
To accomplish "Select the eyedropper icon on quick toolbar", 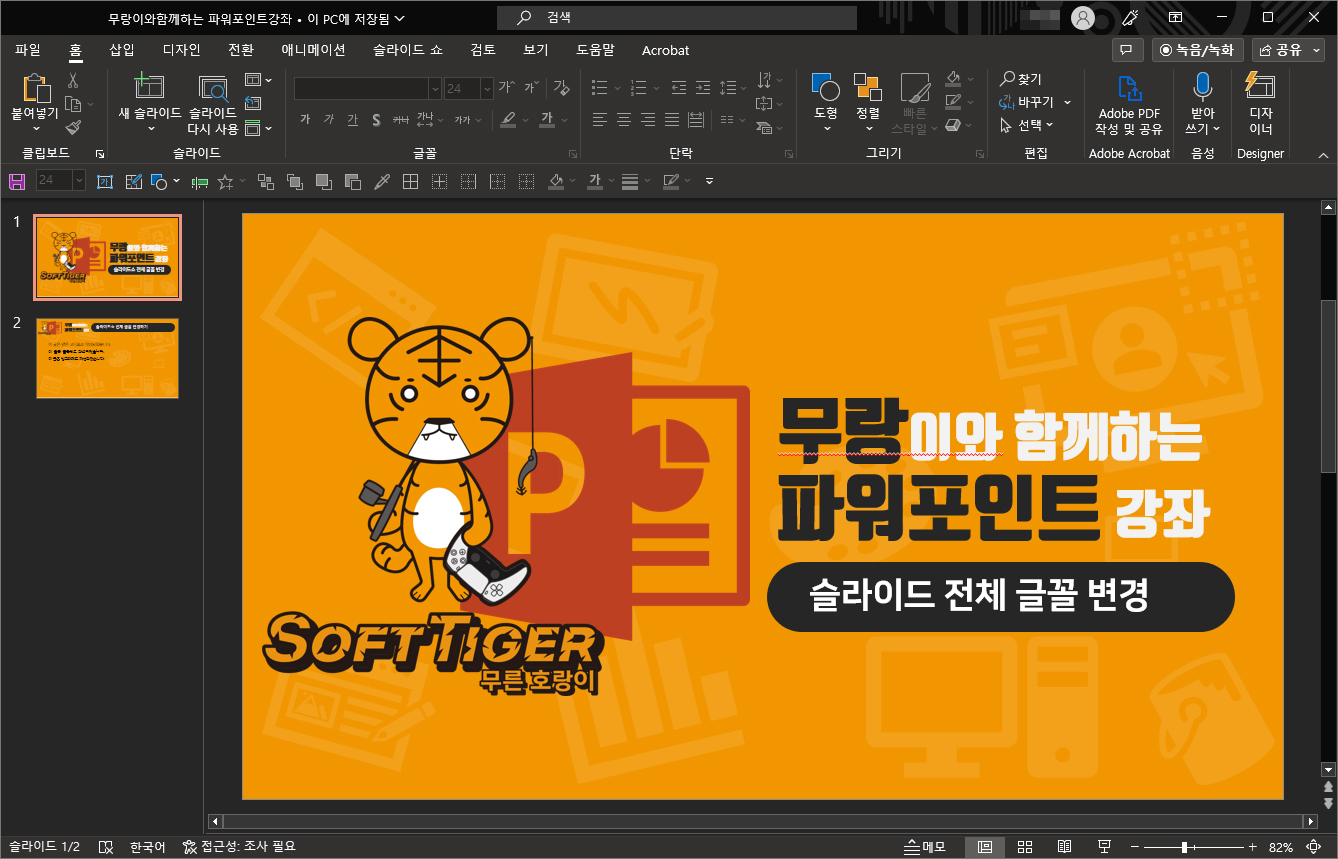I will 381,181.
